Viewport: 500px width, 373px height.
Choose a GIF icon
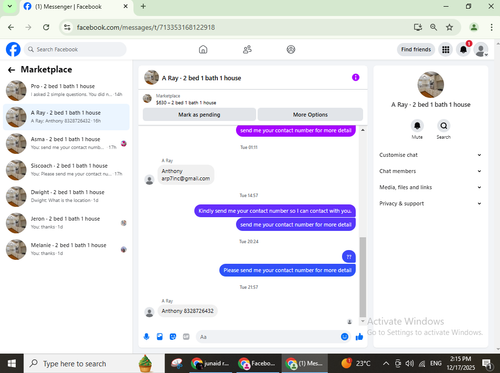click(186, 337)
